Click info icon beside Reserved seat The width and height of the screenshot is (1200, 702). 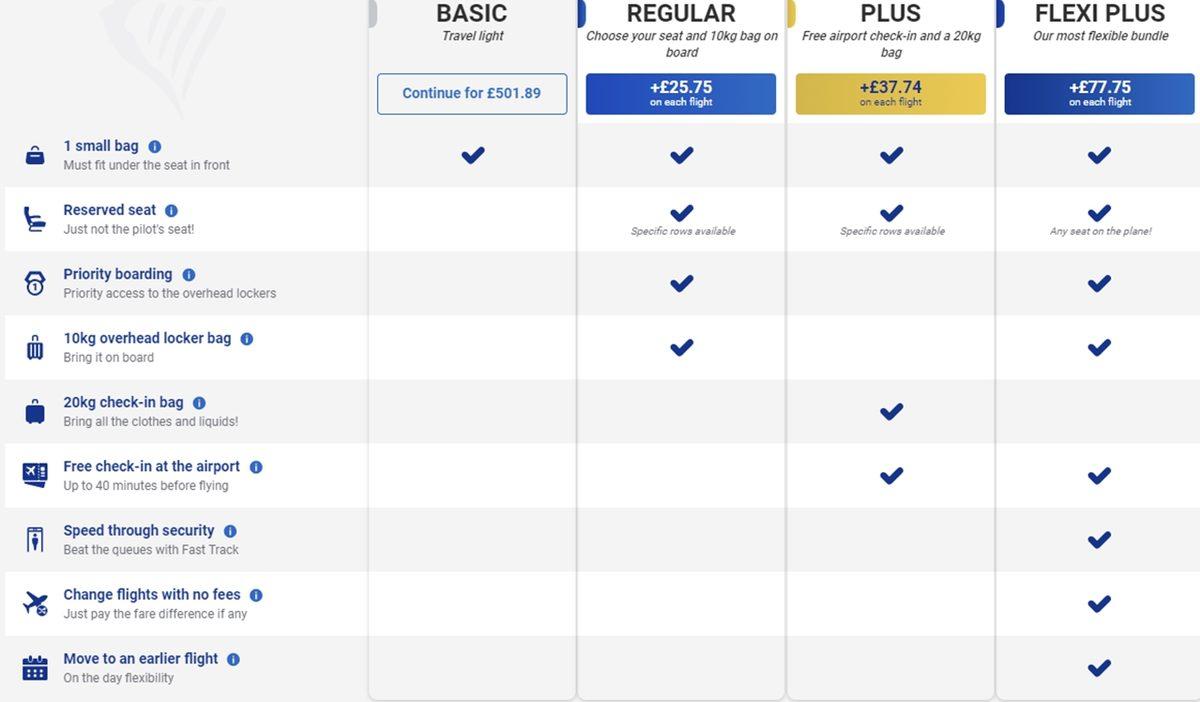[171, 211]
